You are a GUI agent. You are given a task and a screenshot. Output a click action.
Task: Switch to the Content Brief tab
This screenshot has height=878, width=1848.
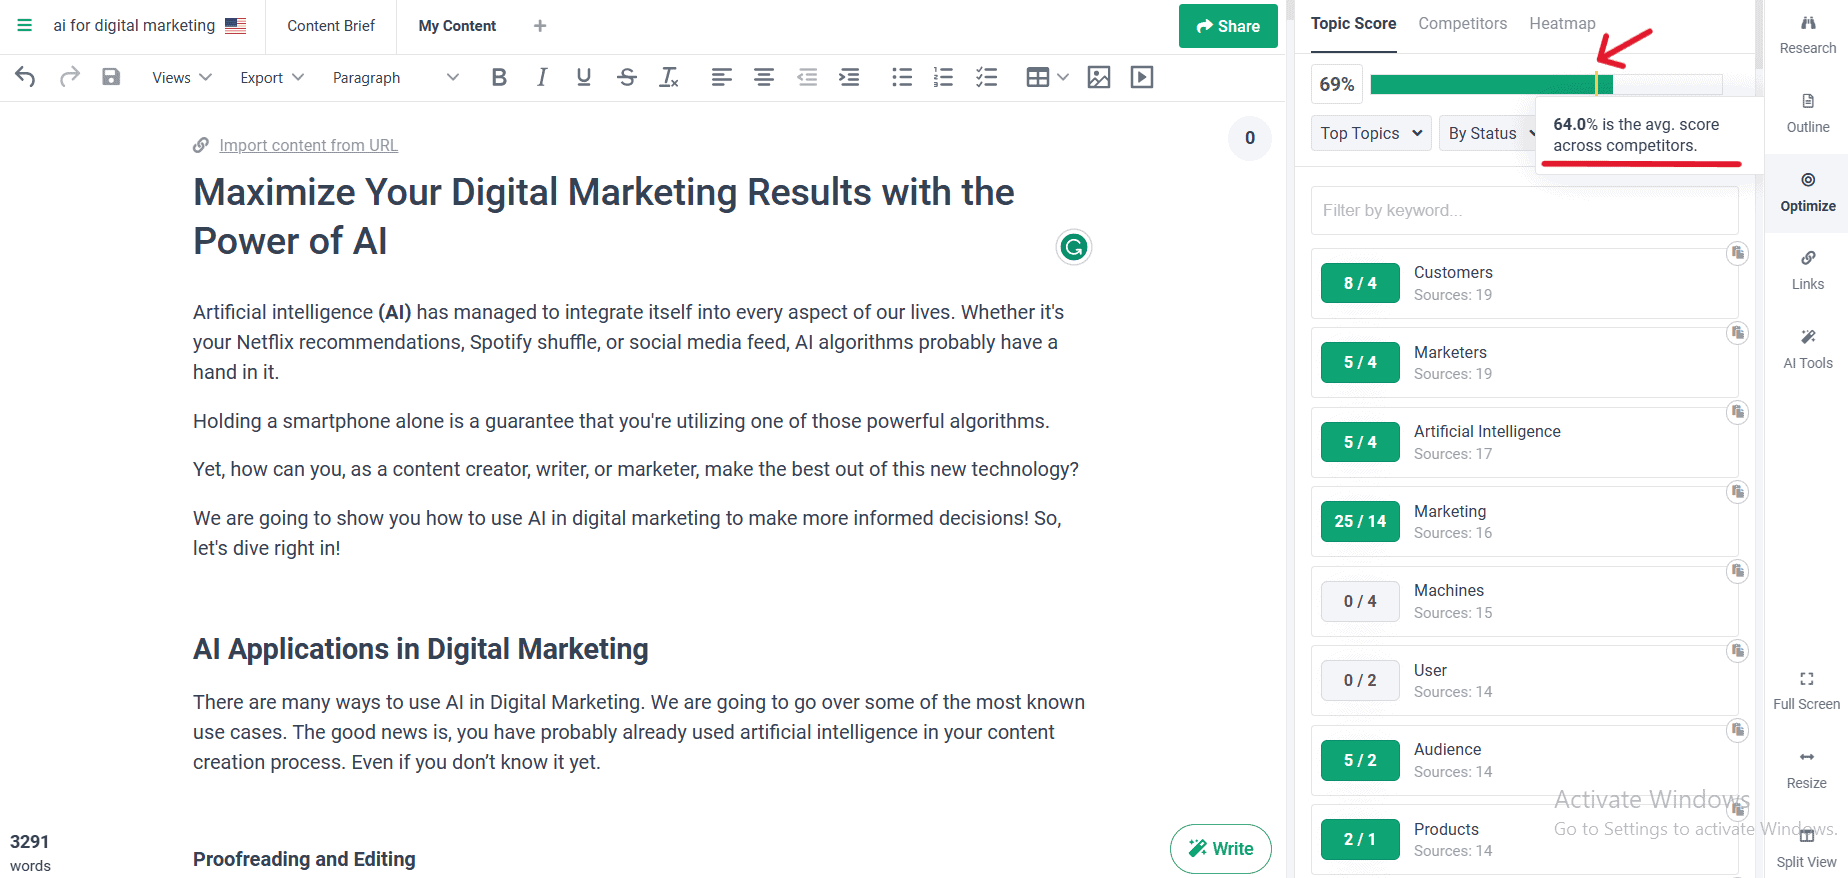coord(331,26)
